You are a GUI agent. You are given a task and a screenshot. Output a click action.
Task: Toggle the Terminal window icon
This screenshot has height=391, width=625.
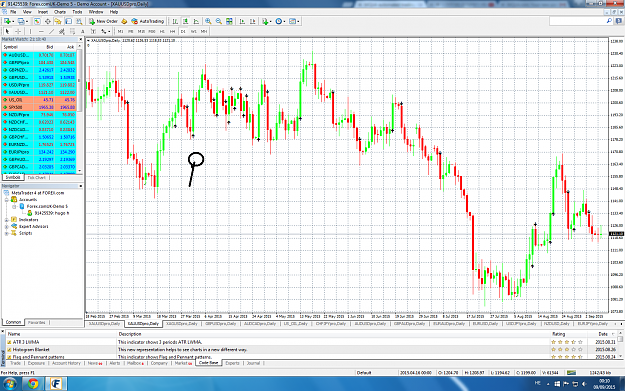(x=69, y=21)
